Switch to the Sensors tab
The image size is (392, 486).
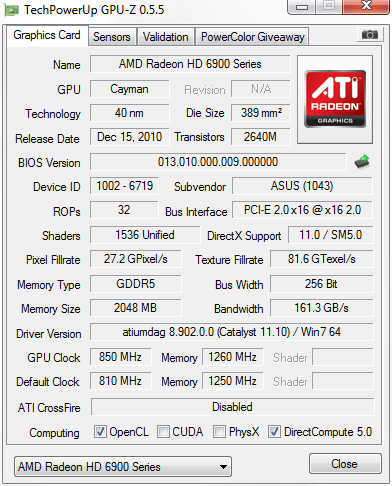point(112,37)
